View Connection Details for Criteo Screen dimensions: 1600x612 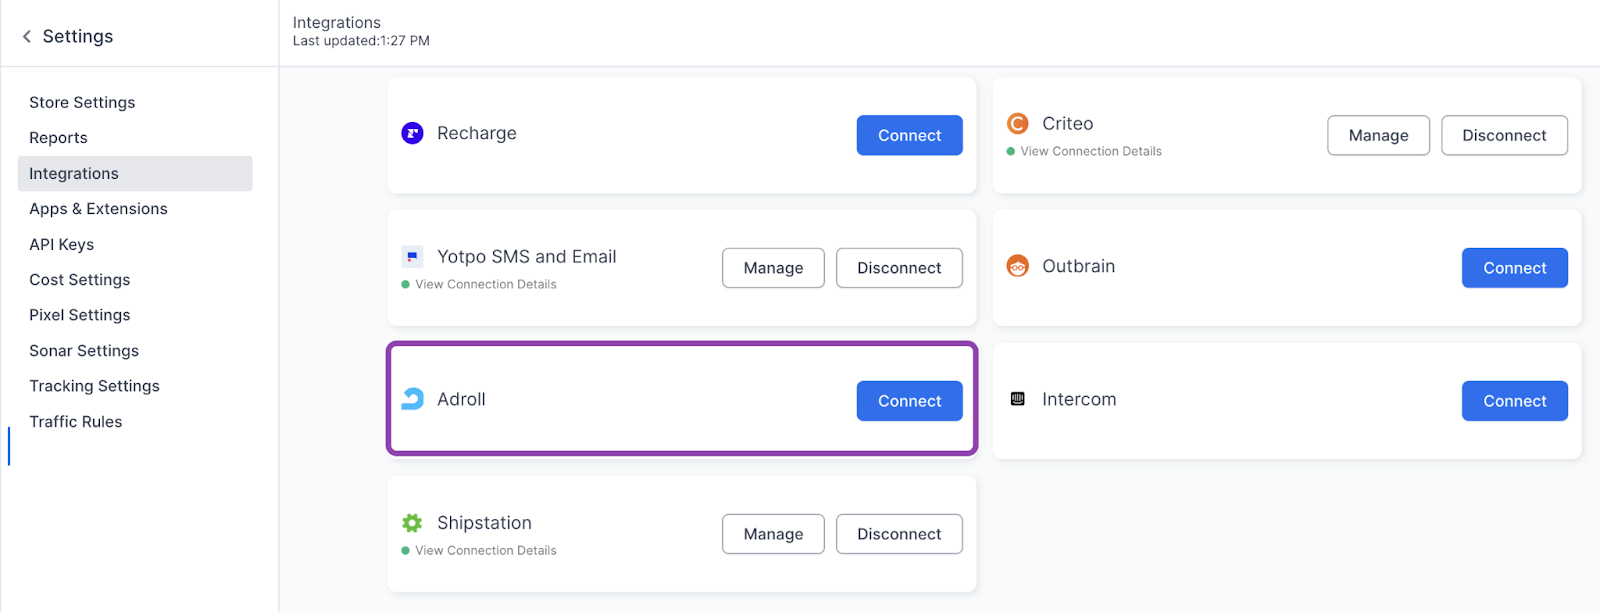1090,152
